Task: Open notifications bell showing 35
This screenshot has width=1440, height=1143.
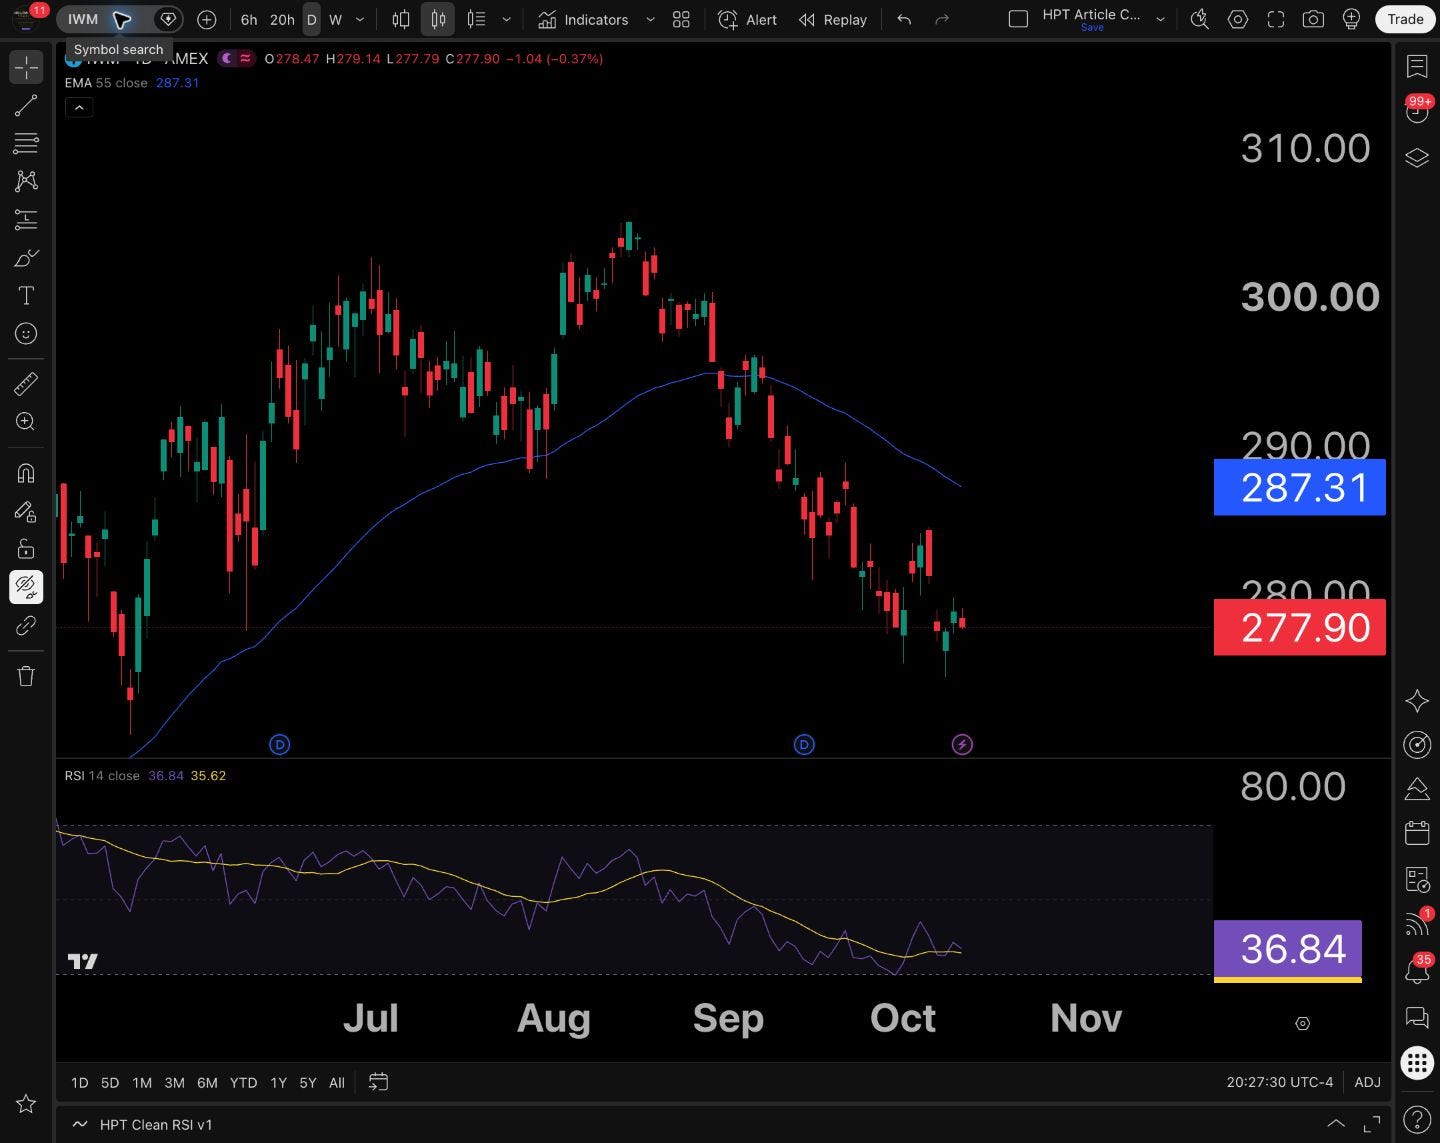Action: click(1417, 970)
